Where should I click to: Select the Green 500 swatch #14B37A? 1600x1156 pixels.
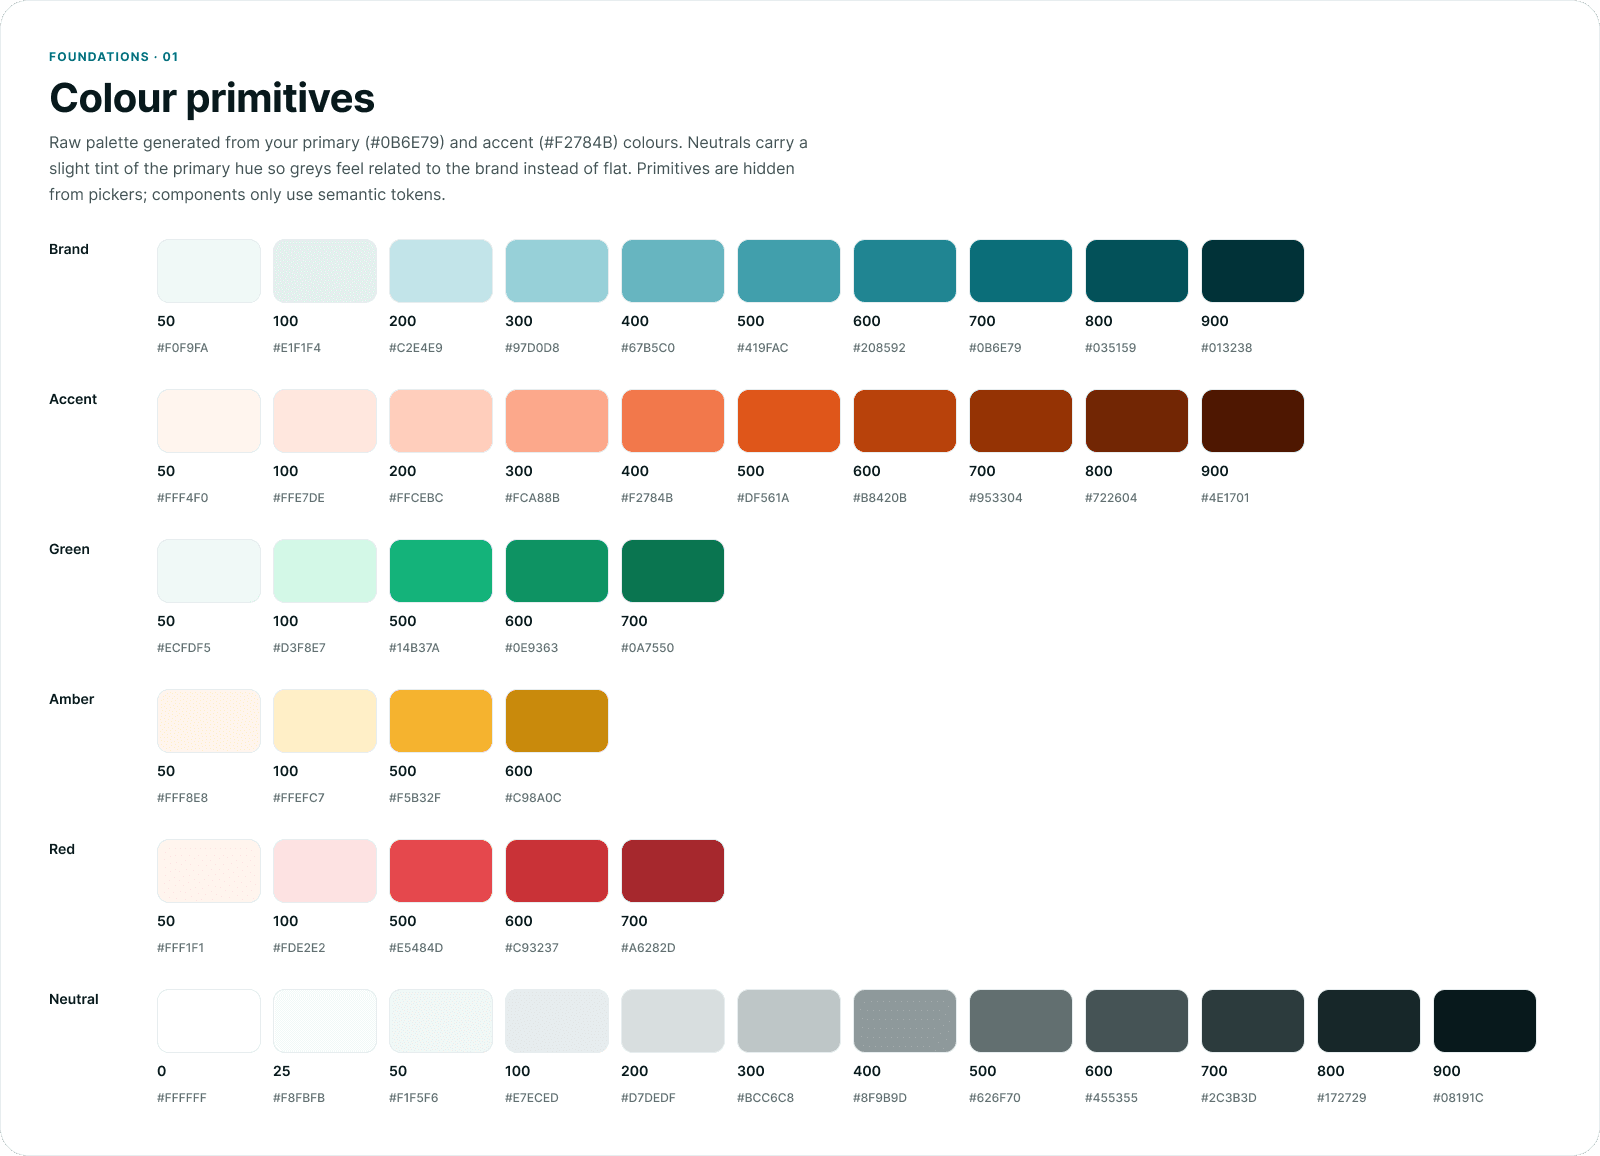point(441,571)
